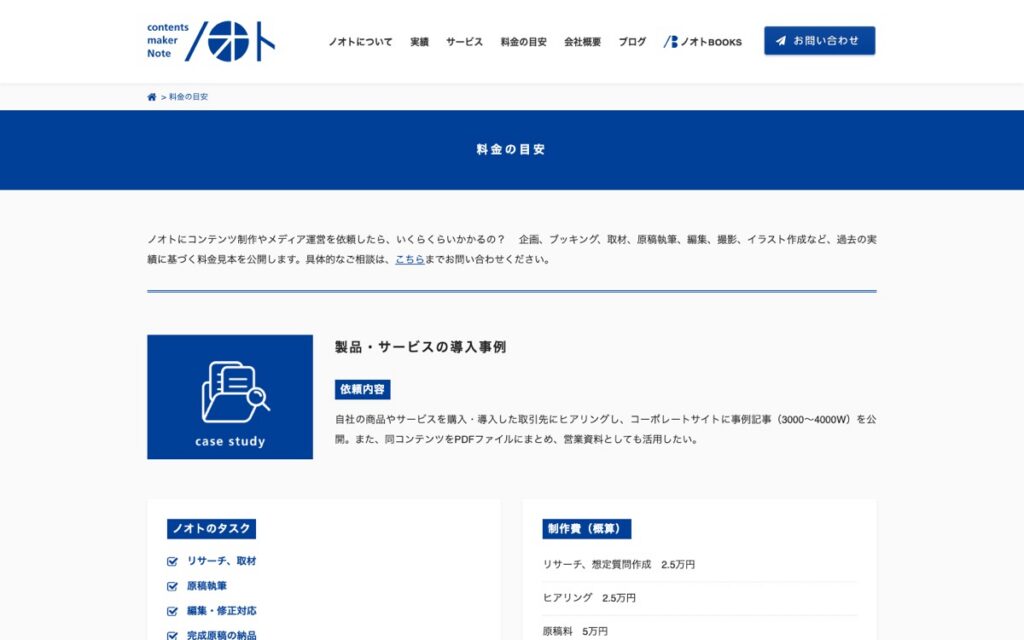
Task: Open ブログ menu item
Action: point(632,42)
